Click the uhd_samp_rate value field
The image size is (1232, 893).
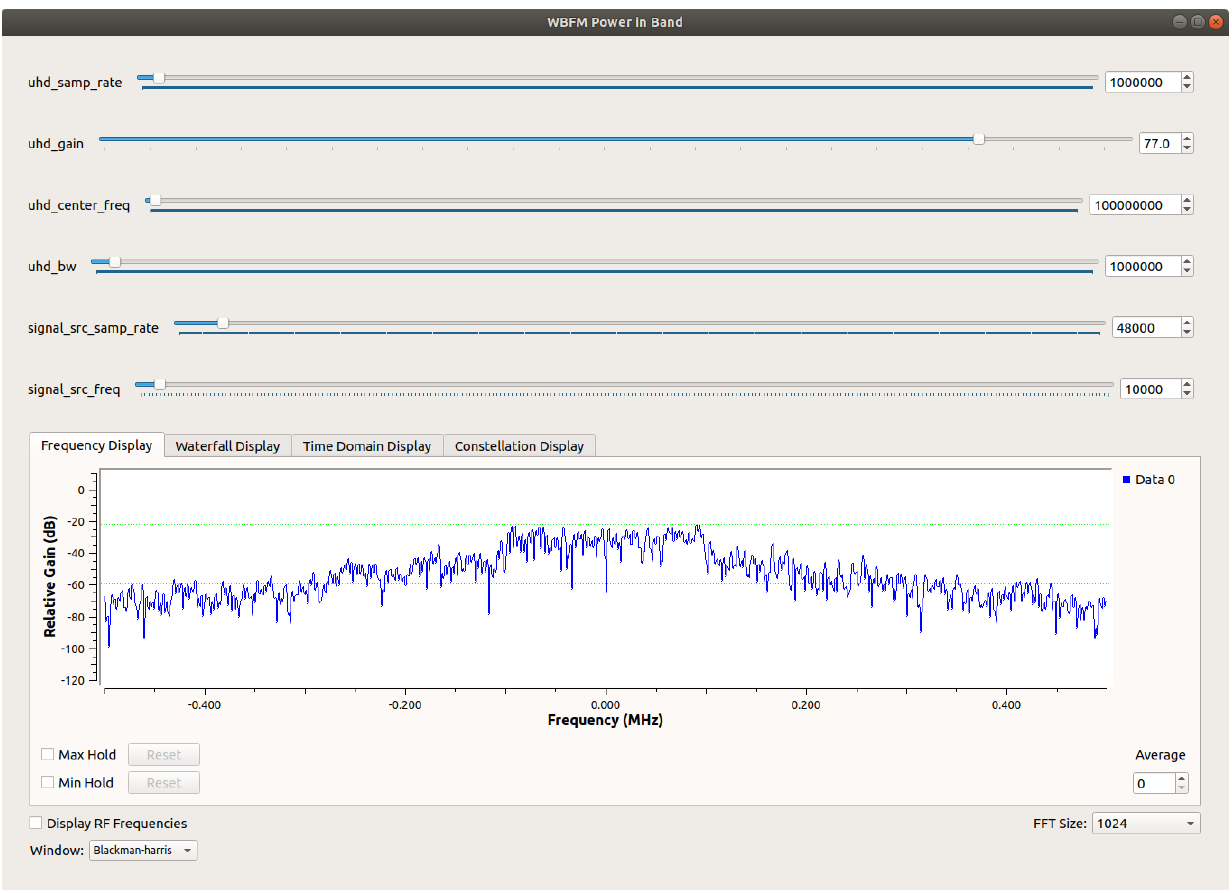[x=1142, y=83]
